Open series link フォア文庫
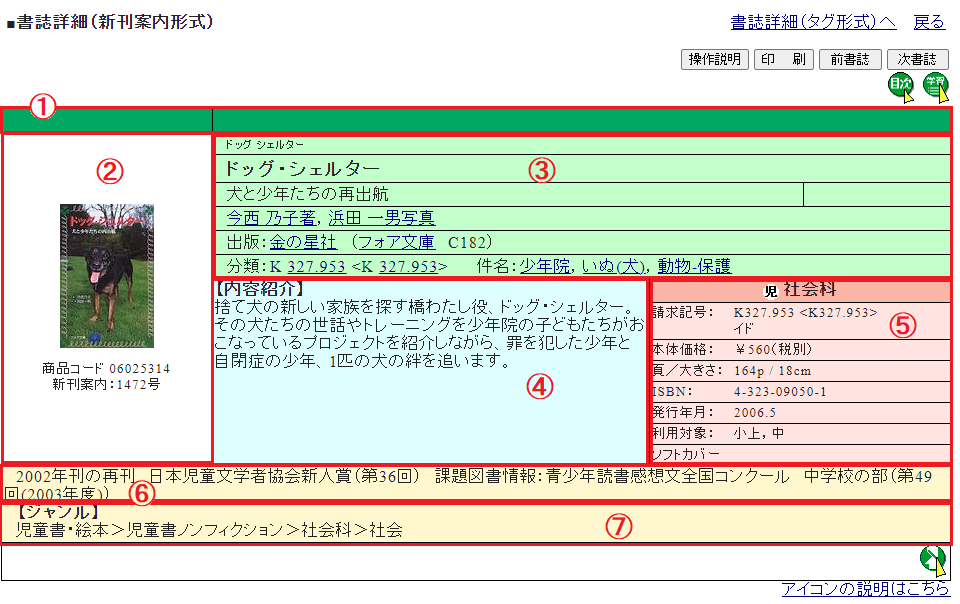Viewport: 960px width, 604px height. [x=397, y=242]
